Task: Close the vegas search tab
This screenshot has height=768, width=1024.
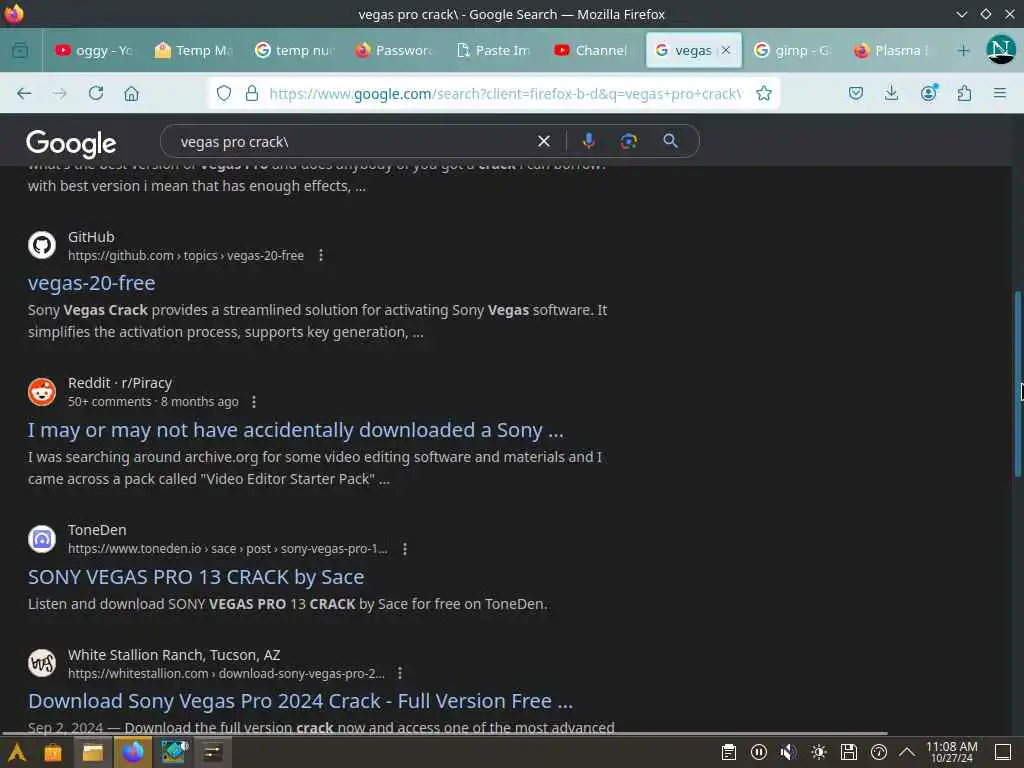Action: (726, 50)
